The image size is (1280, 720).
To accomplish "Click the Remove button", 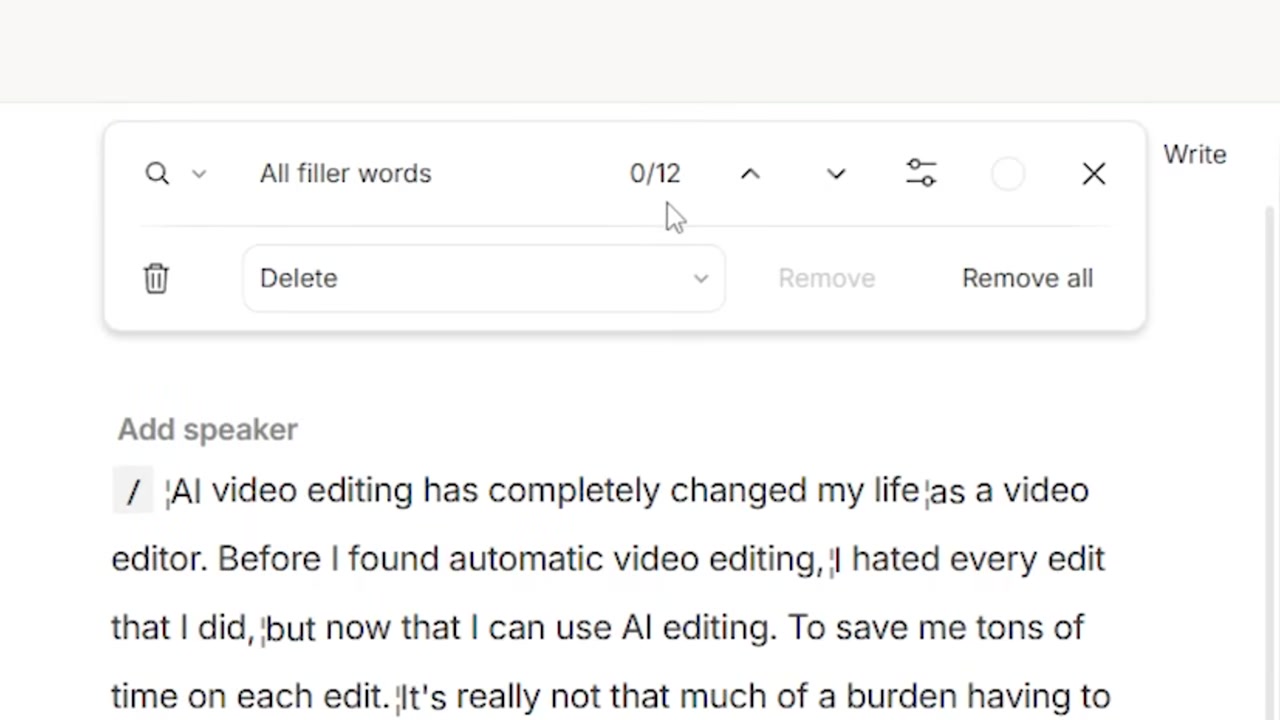I will (x=826, y=278).
